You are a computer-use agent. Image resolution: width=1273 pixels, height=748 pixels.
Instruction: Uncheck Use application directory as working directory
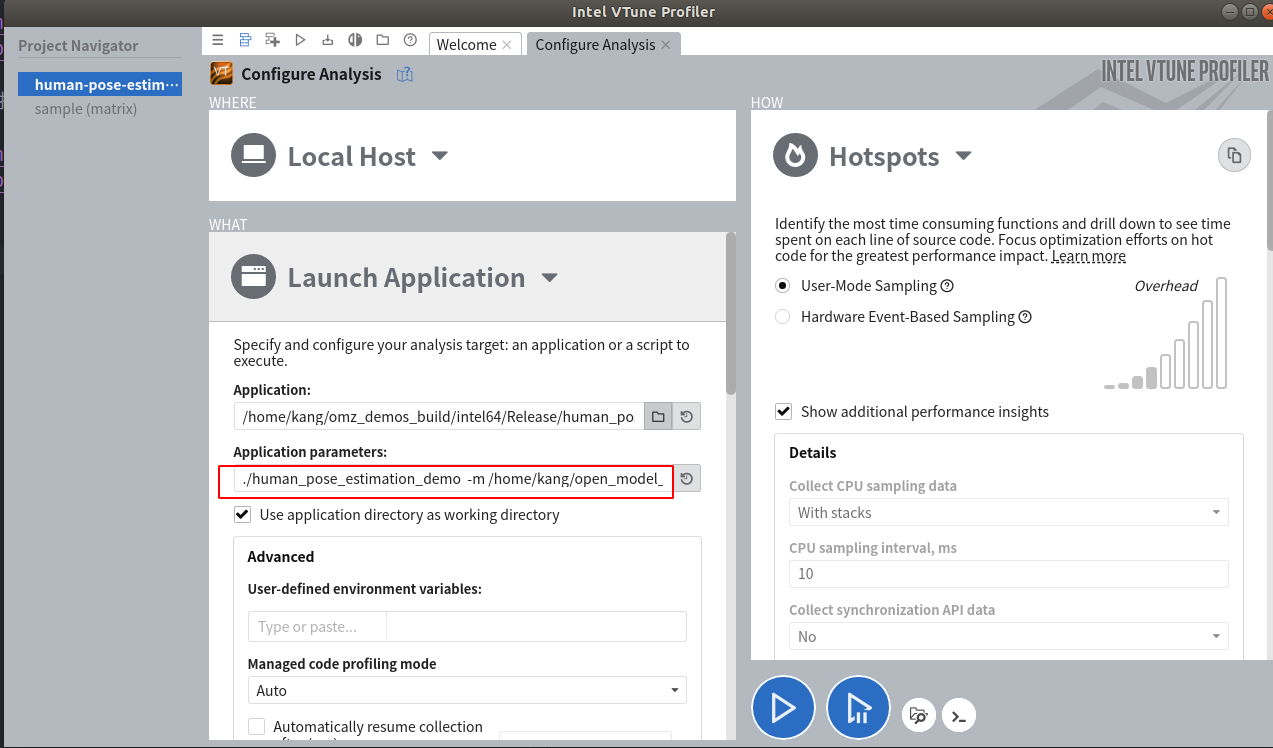(x=242, y=515)
